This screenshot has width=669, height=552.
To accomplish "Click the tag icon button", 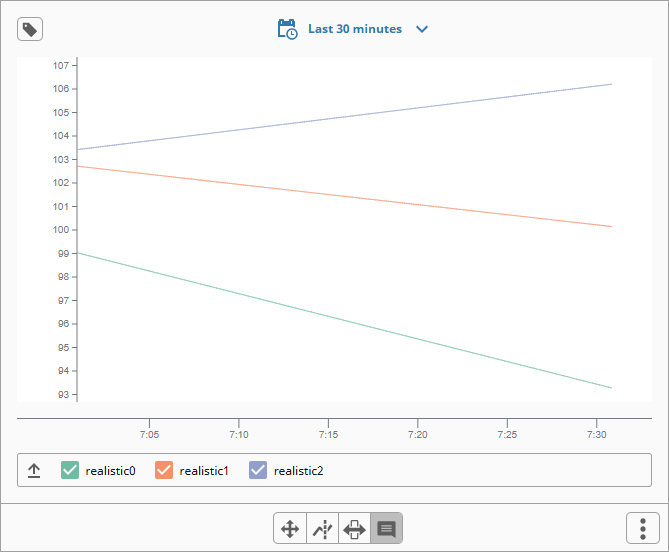I will coord(30,29).
